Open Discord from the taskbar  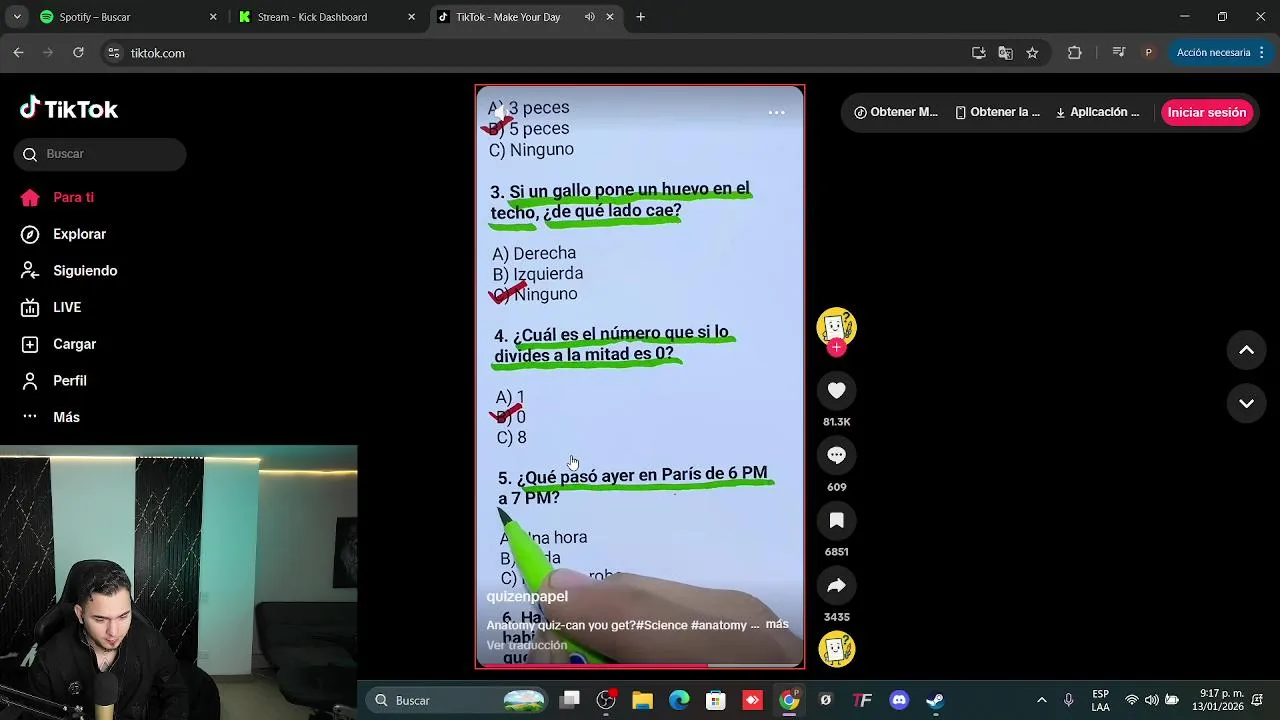899,700
